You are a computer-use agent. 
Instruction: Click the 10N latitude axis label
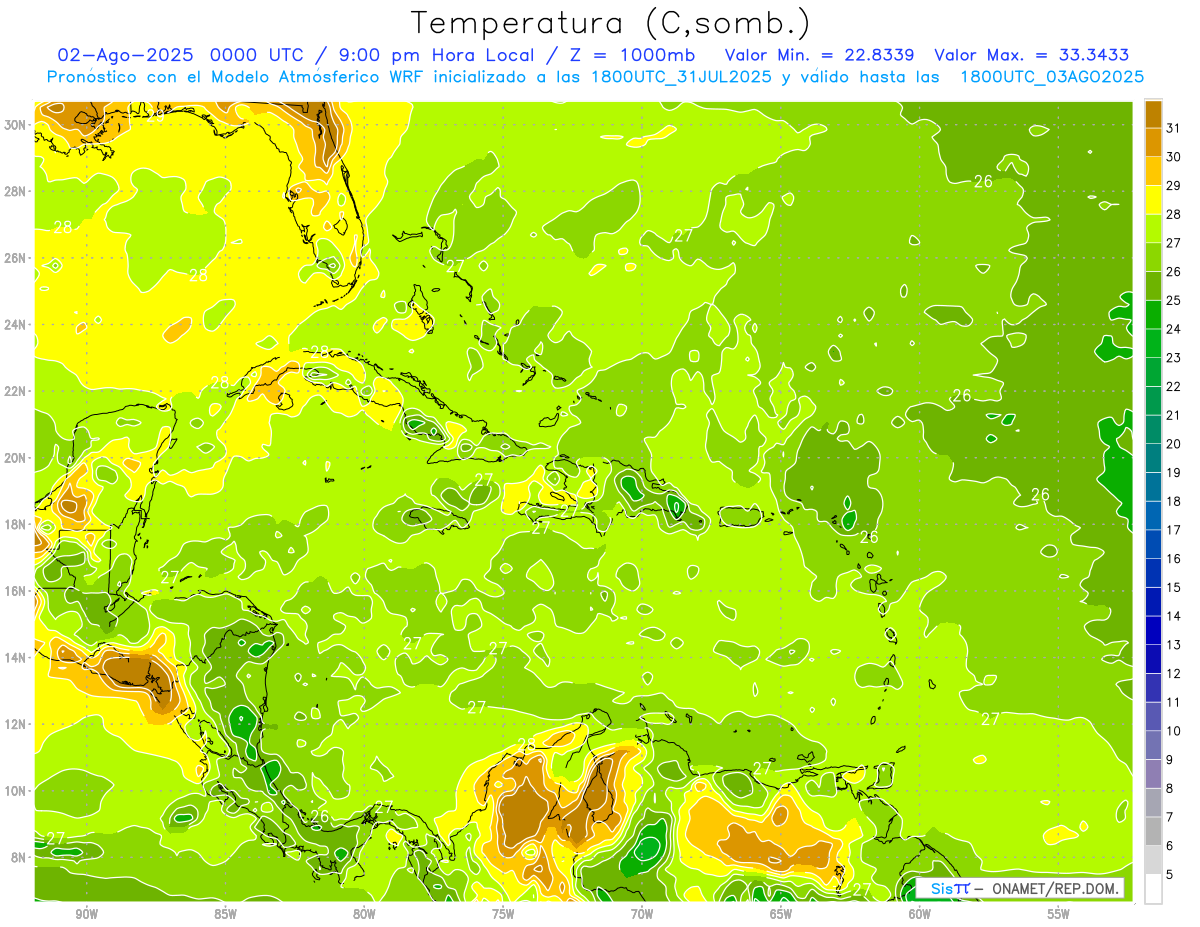[x=15, y=790]
